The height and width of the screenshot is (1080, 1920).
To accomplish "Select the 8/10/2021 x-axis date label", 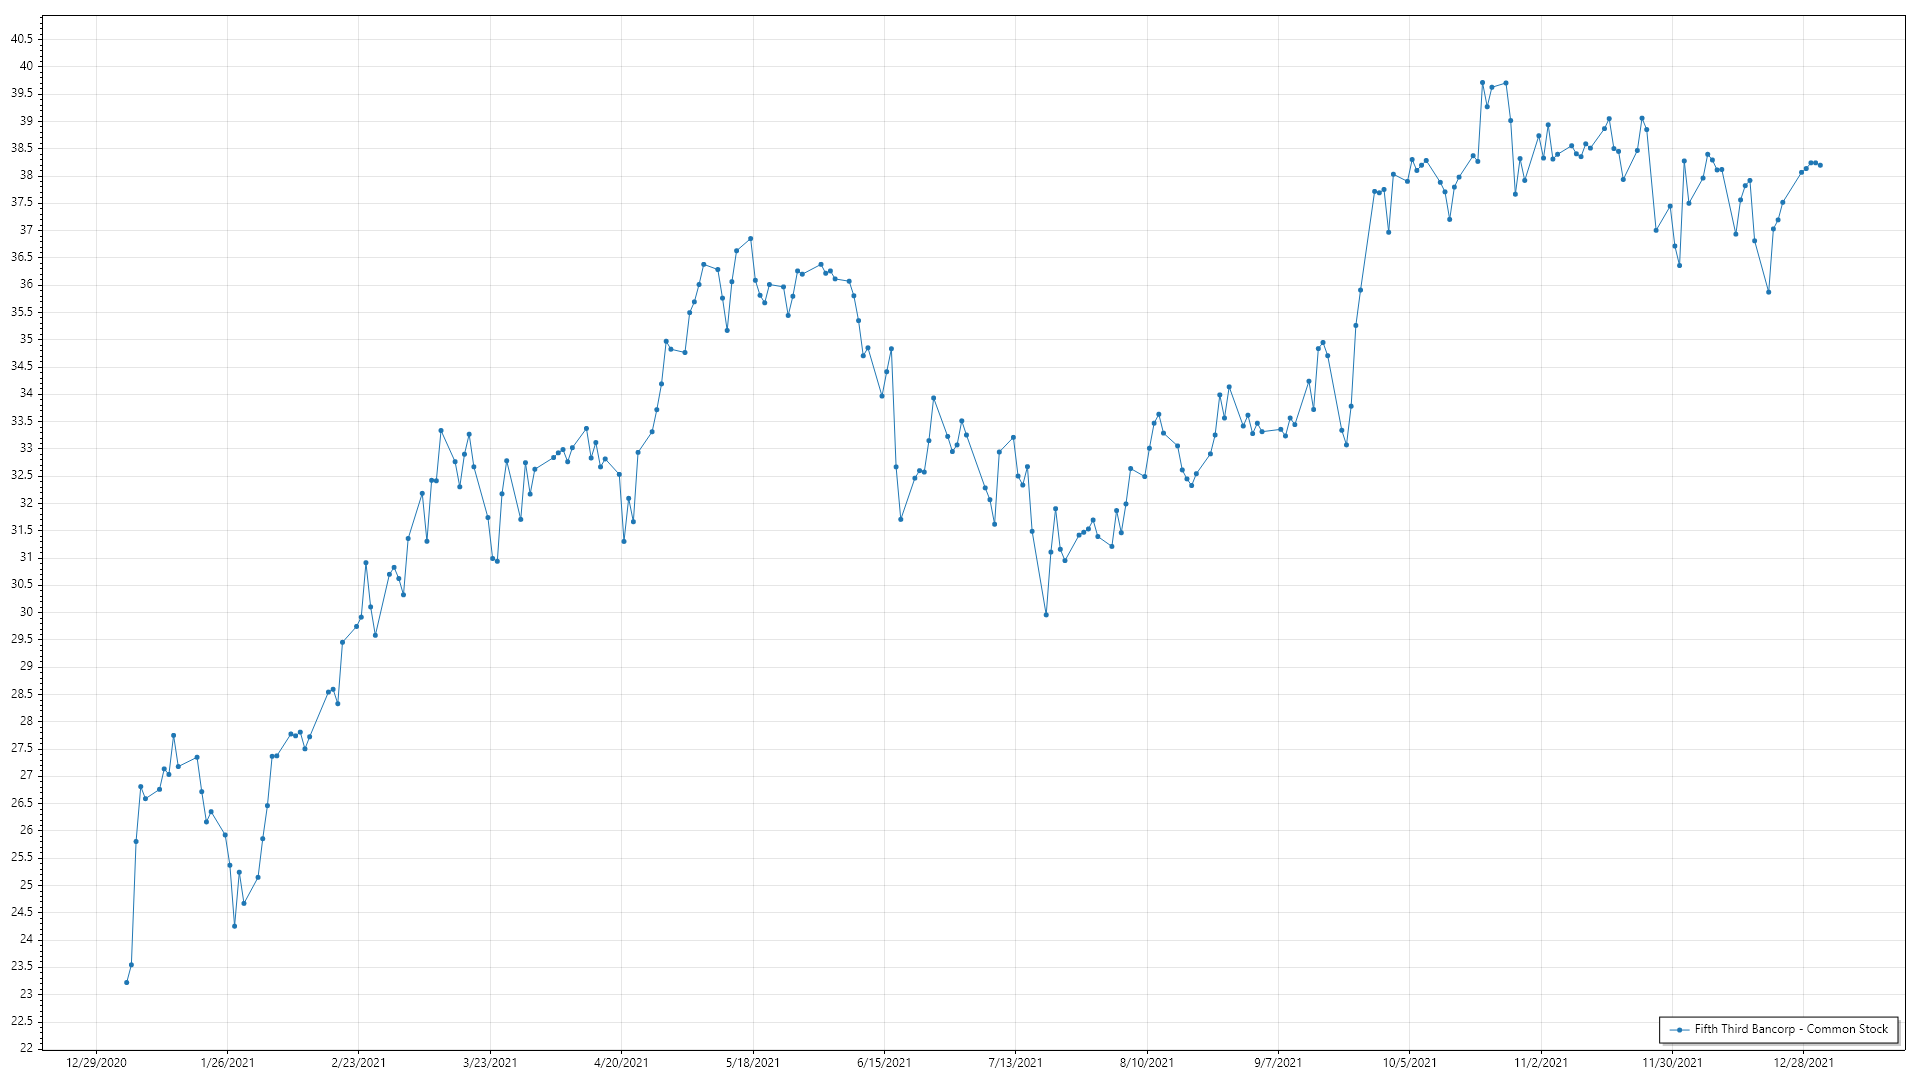I will click(x=1146, y=1063).
